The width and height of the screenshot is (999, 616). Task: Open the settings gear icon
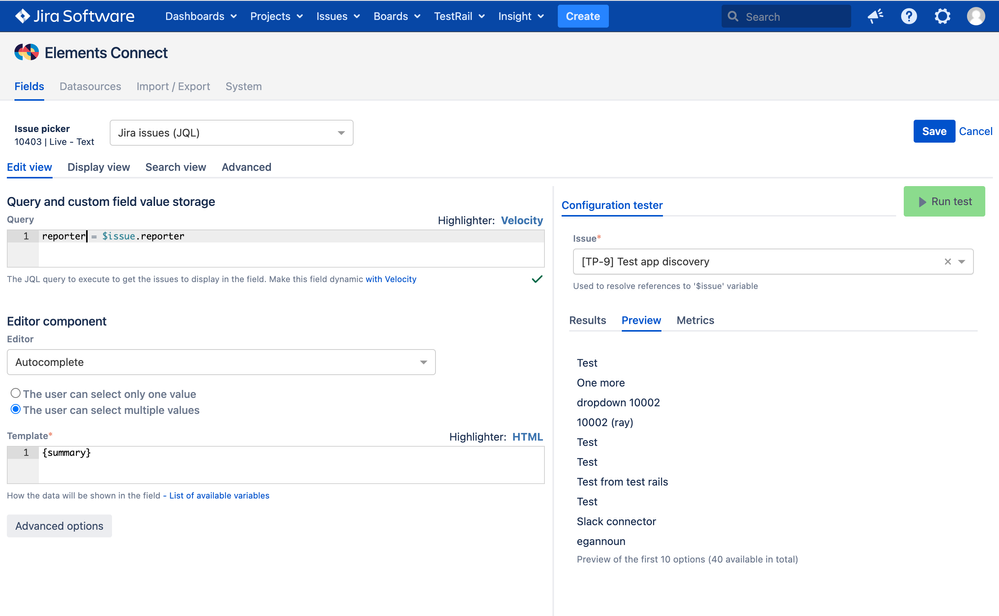coord(942,16)
